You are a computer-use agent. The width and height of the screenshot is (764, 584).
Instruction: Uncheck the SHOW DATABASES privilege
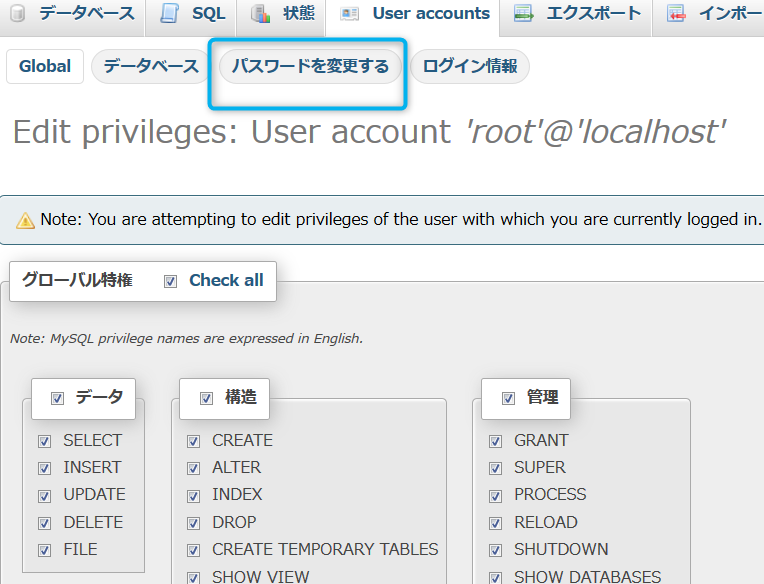pos(496,578)
